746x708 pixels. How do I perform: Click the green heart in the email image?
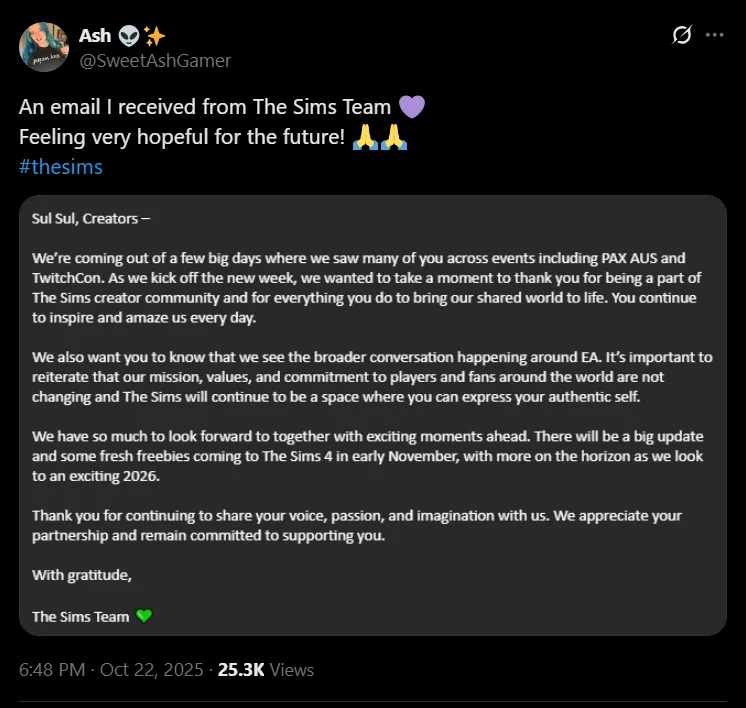tap(144, 616)
